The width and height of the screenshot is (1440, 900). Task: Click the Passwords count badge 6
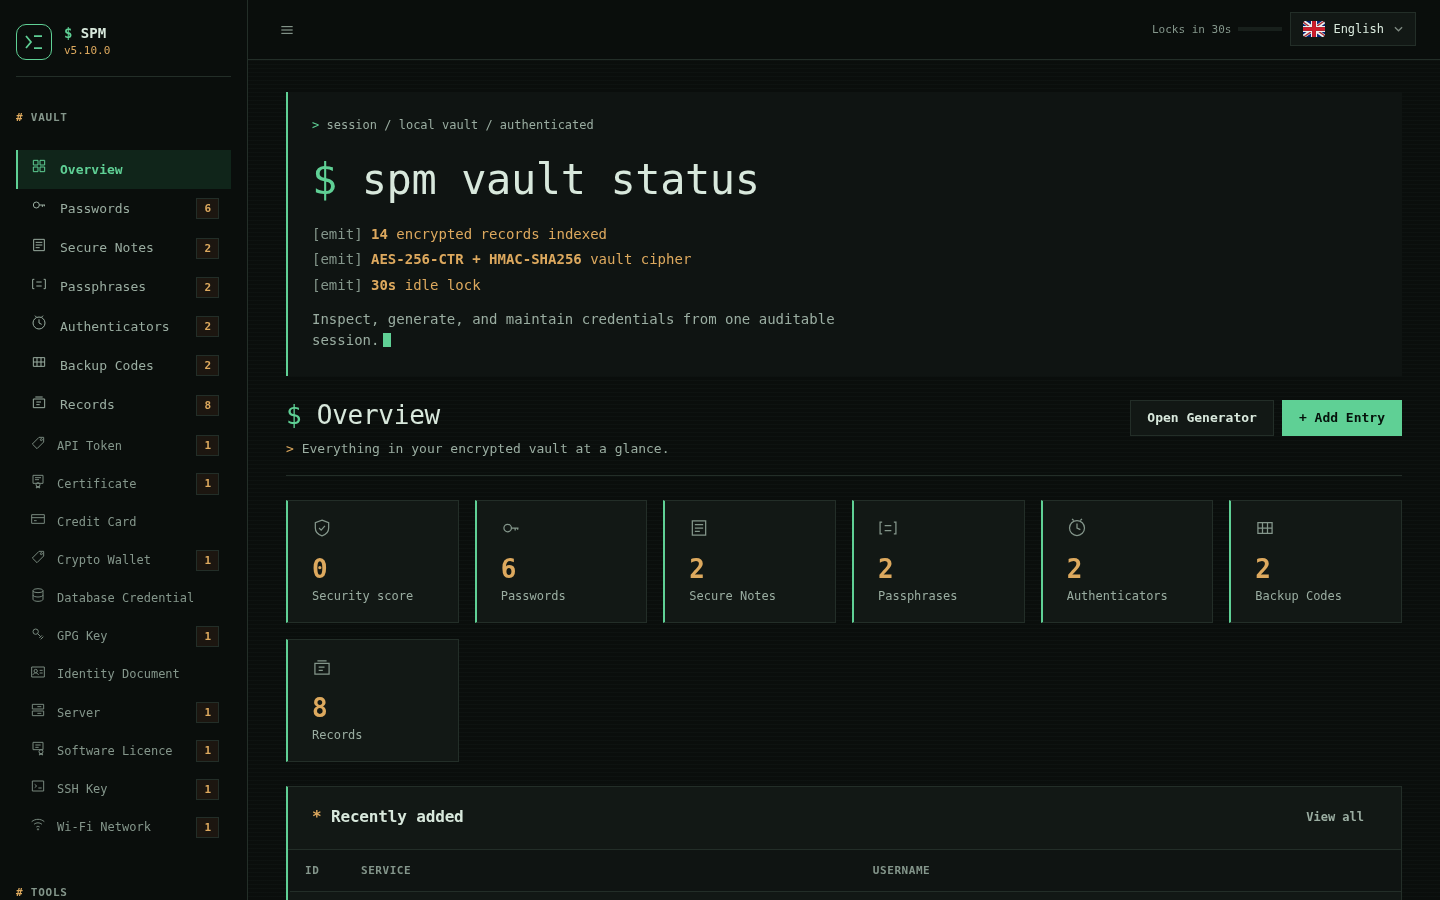(208, 208)
